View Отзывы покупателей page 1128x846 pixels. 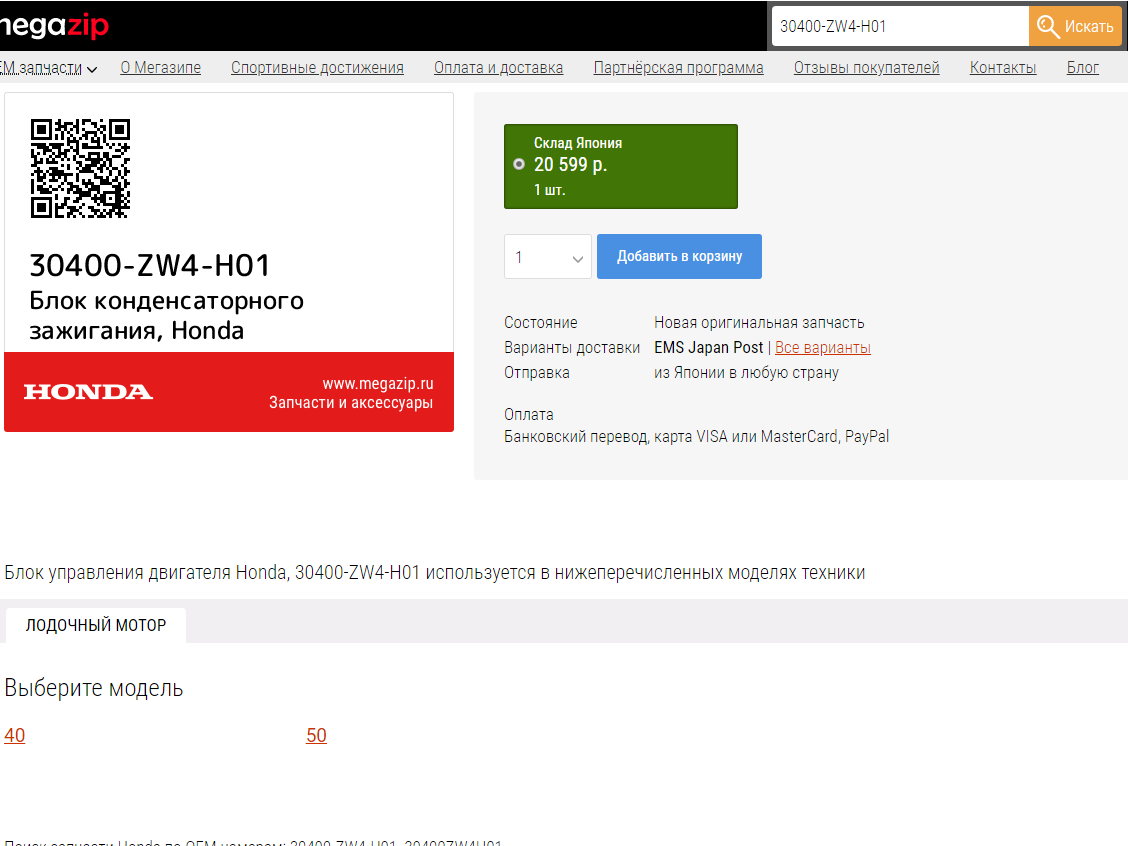tap(866, 68)
